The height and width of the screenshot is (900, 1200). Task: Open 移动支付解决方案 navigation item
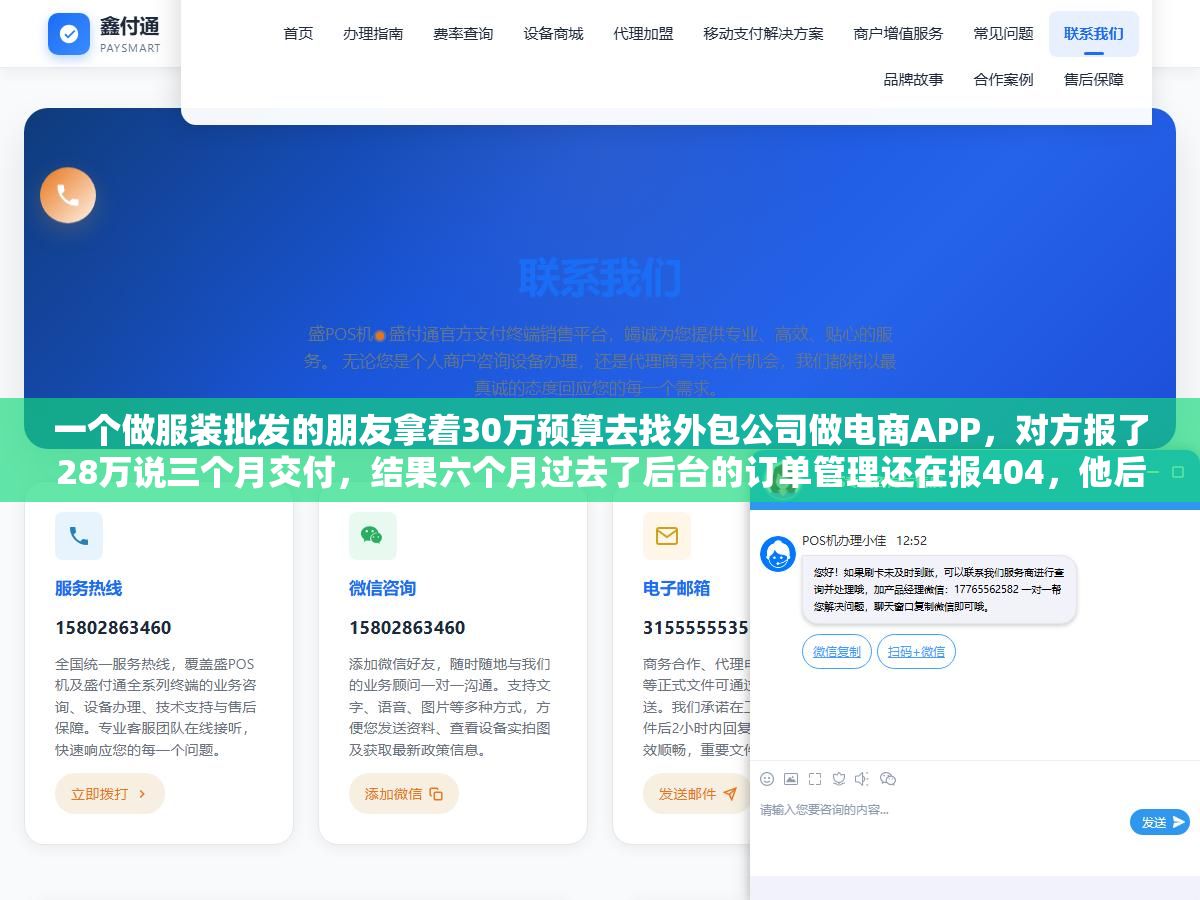tap(763, 34)
